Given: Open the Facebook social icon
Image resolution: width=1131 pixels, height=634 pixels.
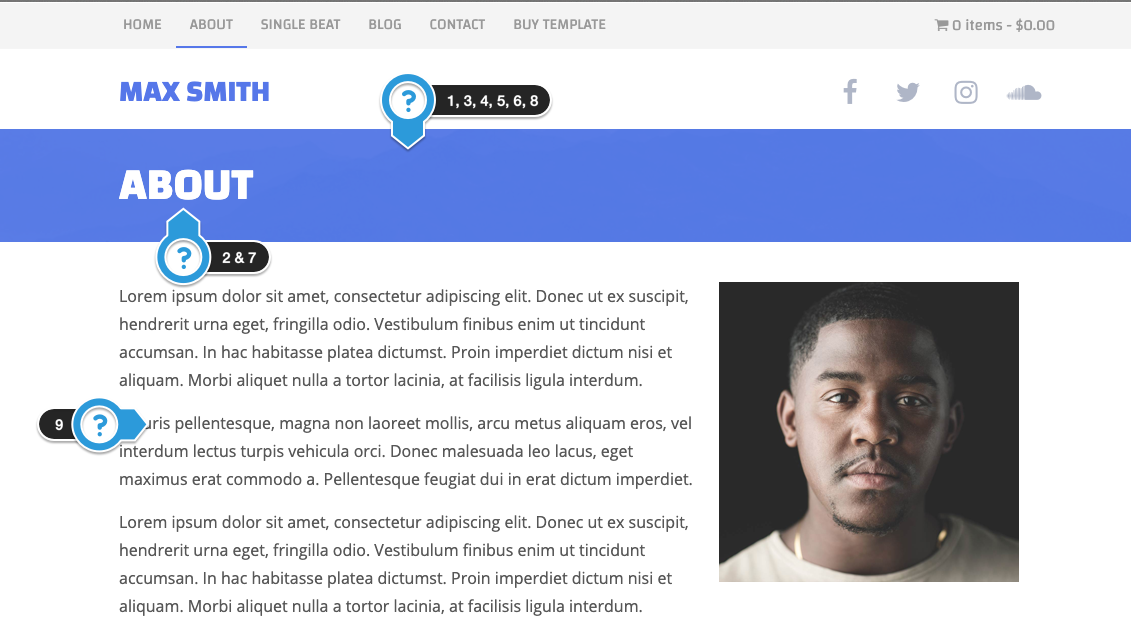Looking at the screenshot, I should 850,92.
